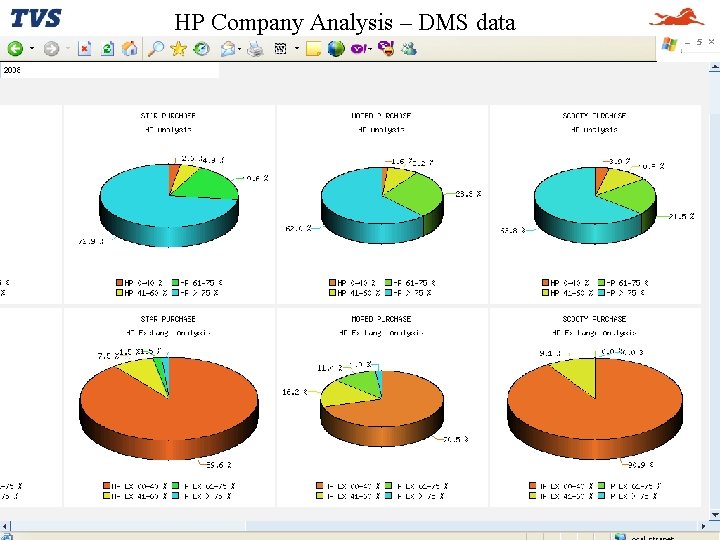Click the "90.9 %" label under Scooty Exchange pie

(x=641, y=465)
